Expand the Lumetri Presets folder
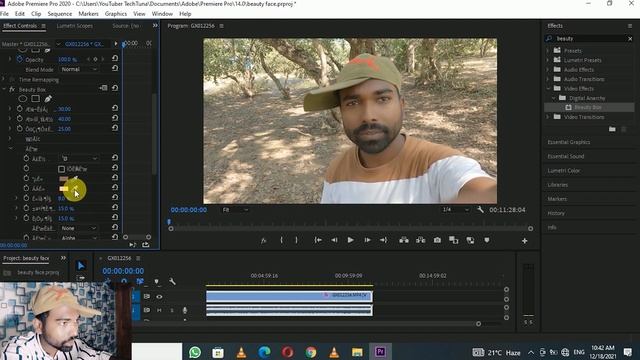Viewport: 640px width, 360px height. click(548, 60)
